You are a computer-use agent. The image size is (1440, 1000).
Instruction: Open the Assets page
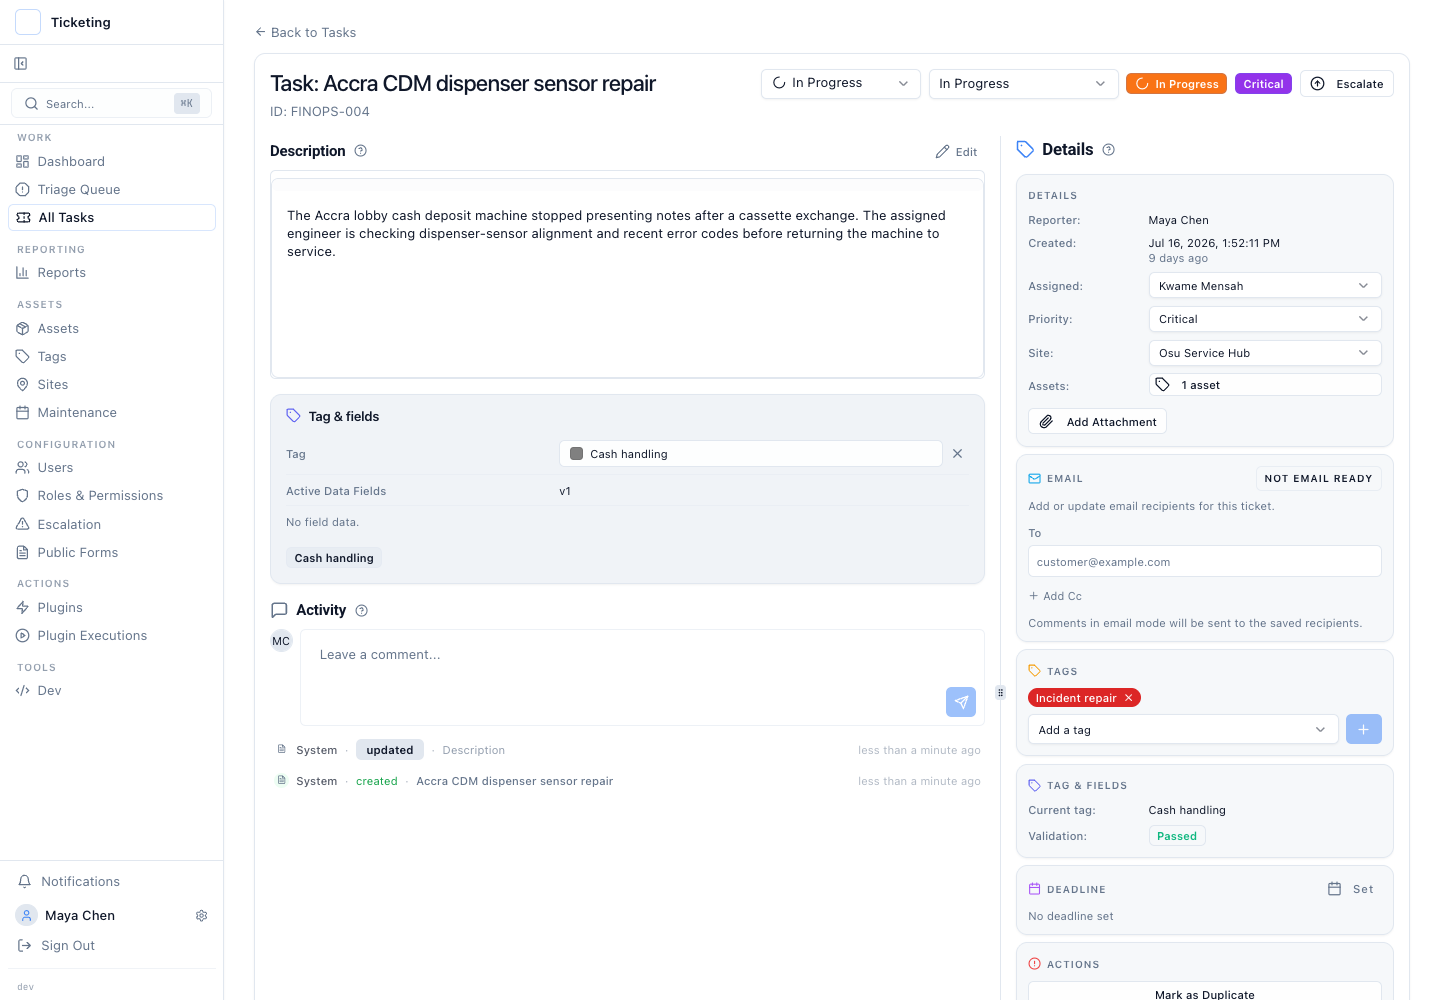pos(58,328)
